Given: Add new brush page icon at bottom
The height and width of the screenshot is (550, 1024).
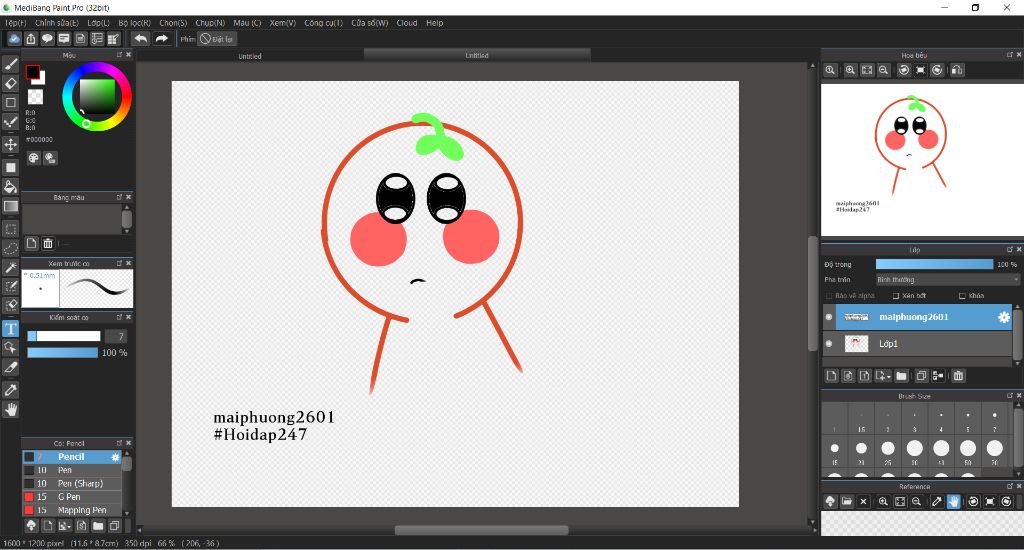Looking at the screenshot, I should 48,525.
